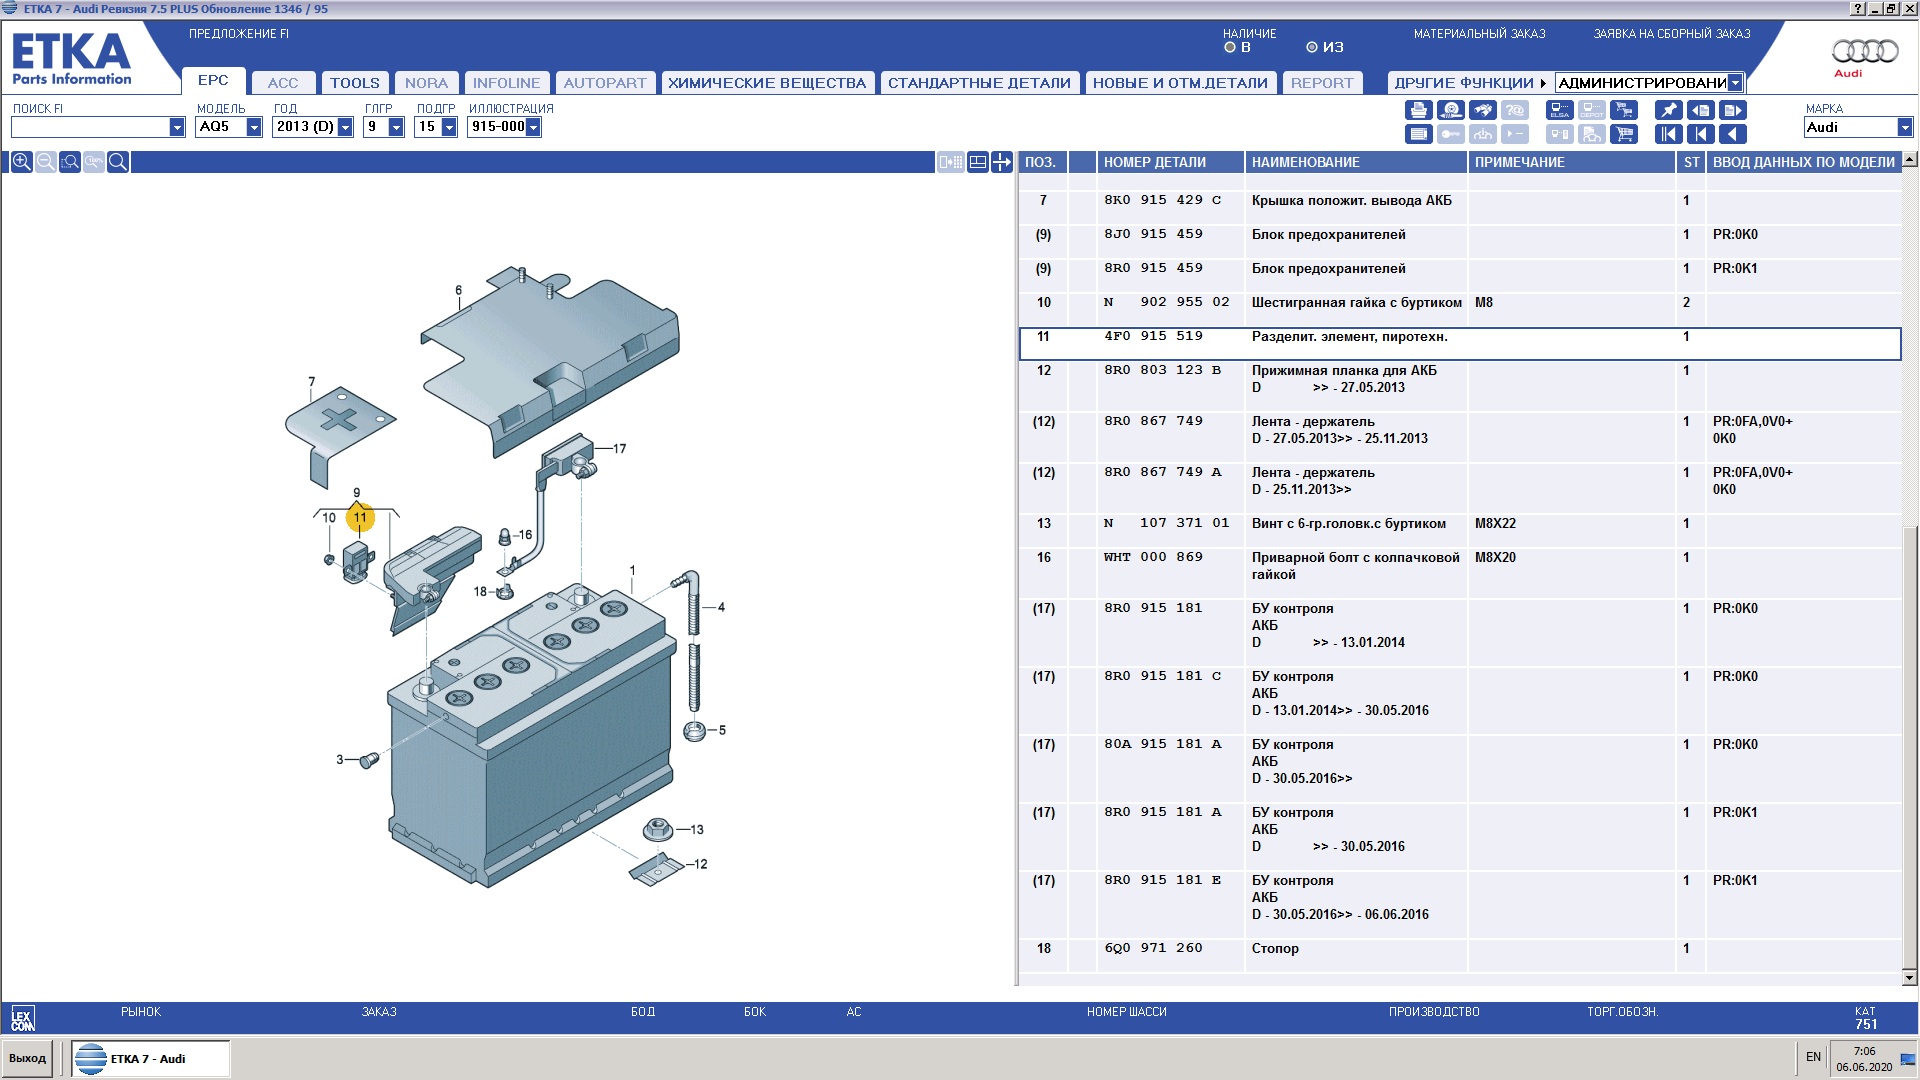
Task: Open the СТАНДАРТНЫЕ ДЕТАЛИ tab
Action: point(979,83)
